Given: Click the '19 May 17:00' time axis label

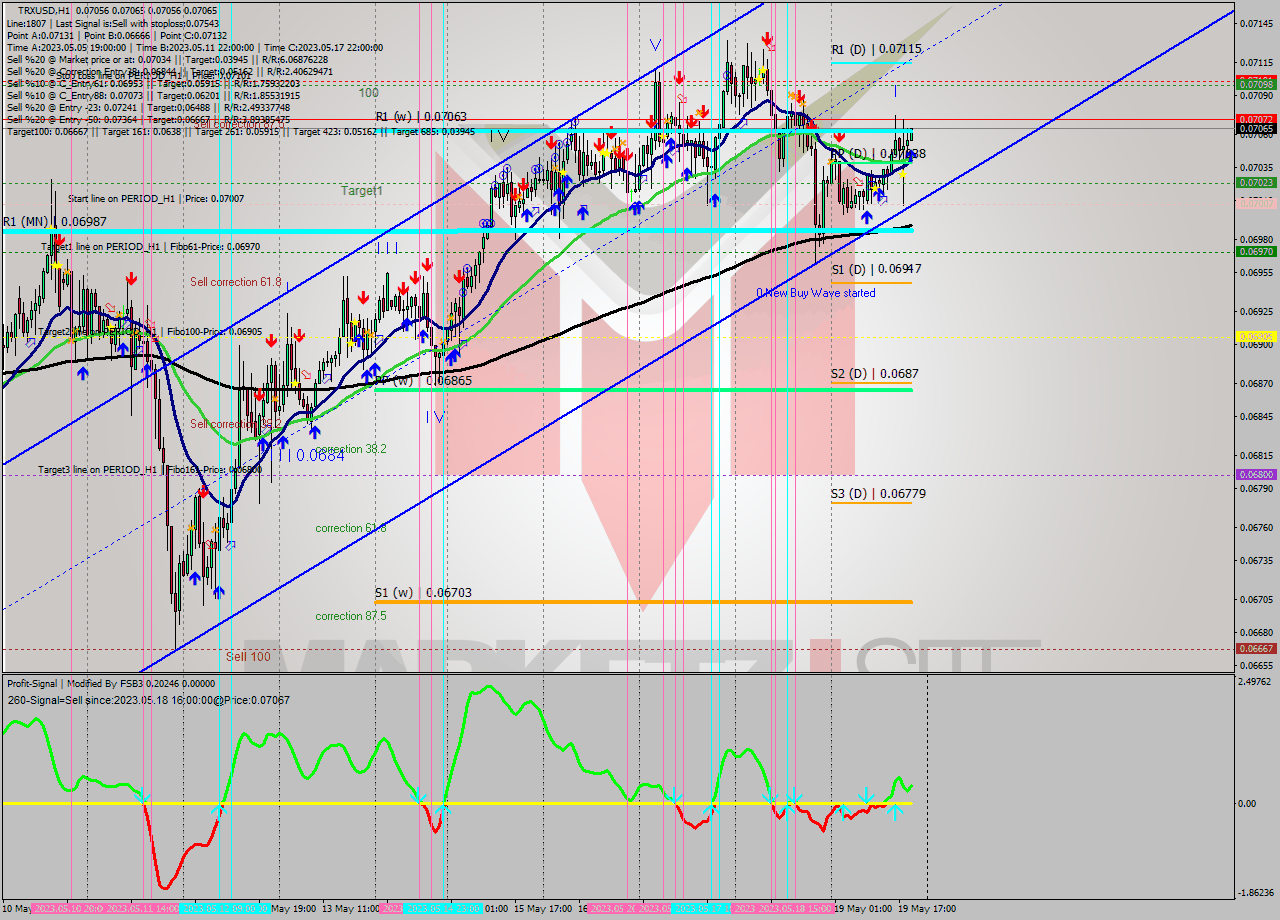Looking at the screenshot, I should pyautogui.click(x=927, y=909).
